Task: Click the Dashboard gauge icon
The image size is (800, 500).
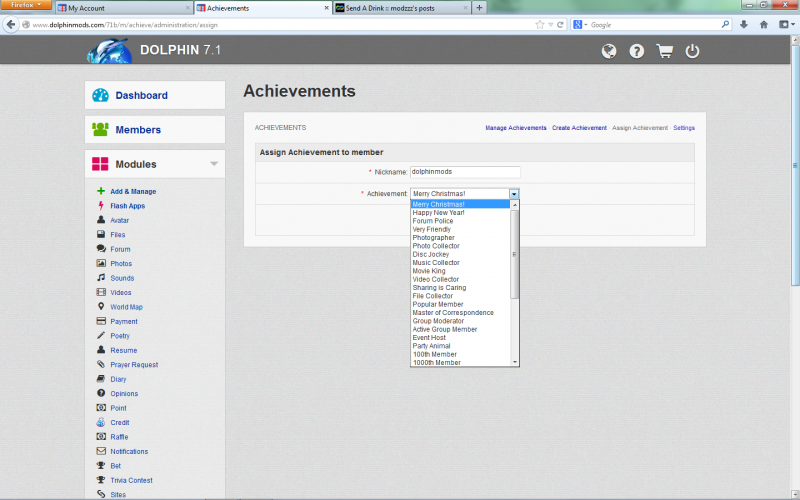Action: pyautogui.click(x=101, y=95)
